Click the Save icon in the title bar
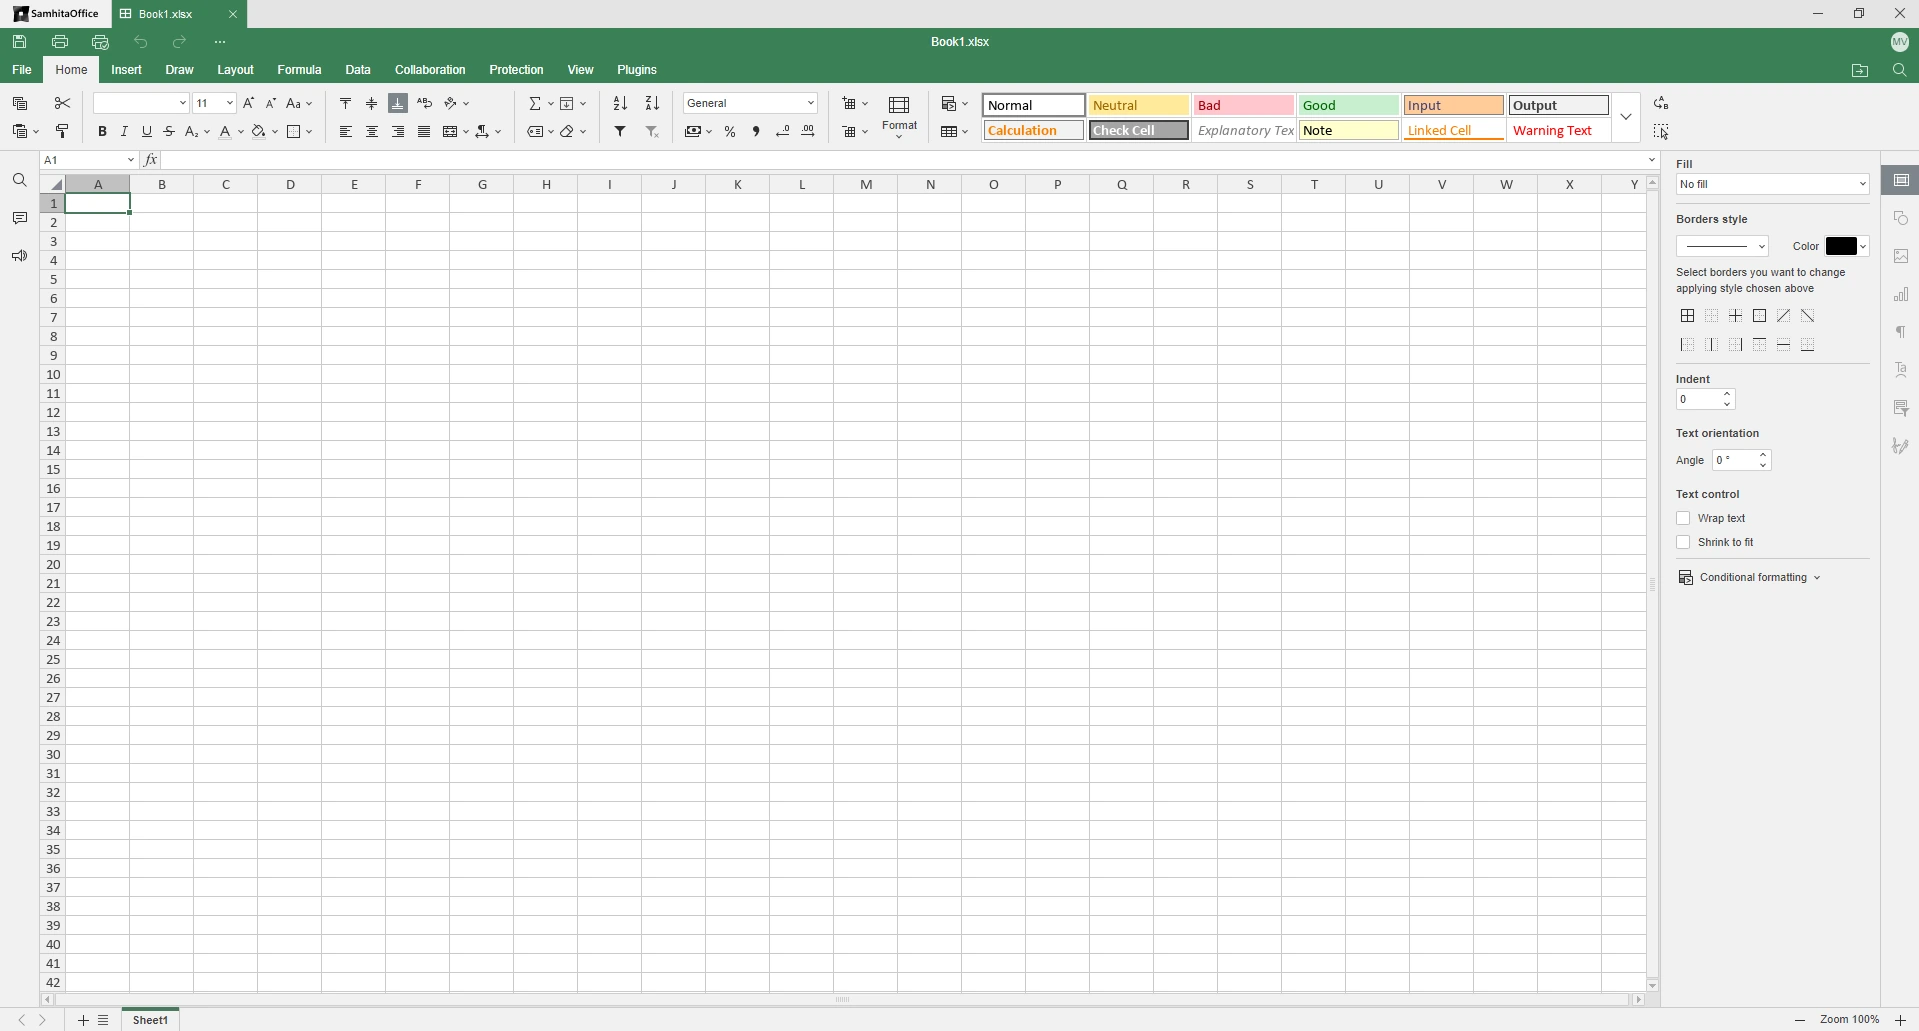Screen dimensions: 1919x1031 tap(20, 42)
